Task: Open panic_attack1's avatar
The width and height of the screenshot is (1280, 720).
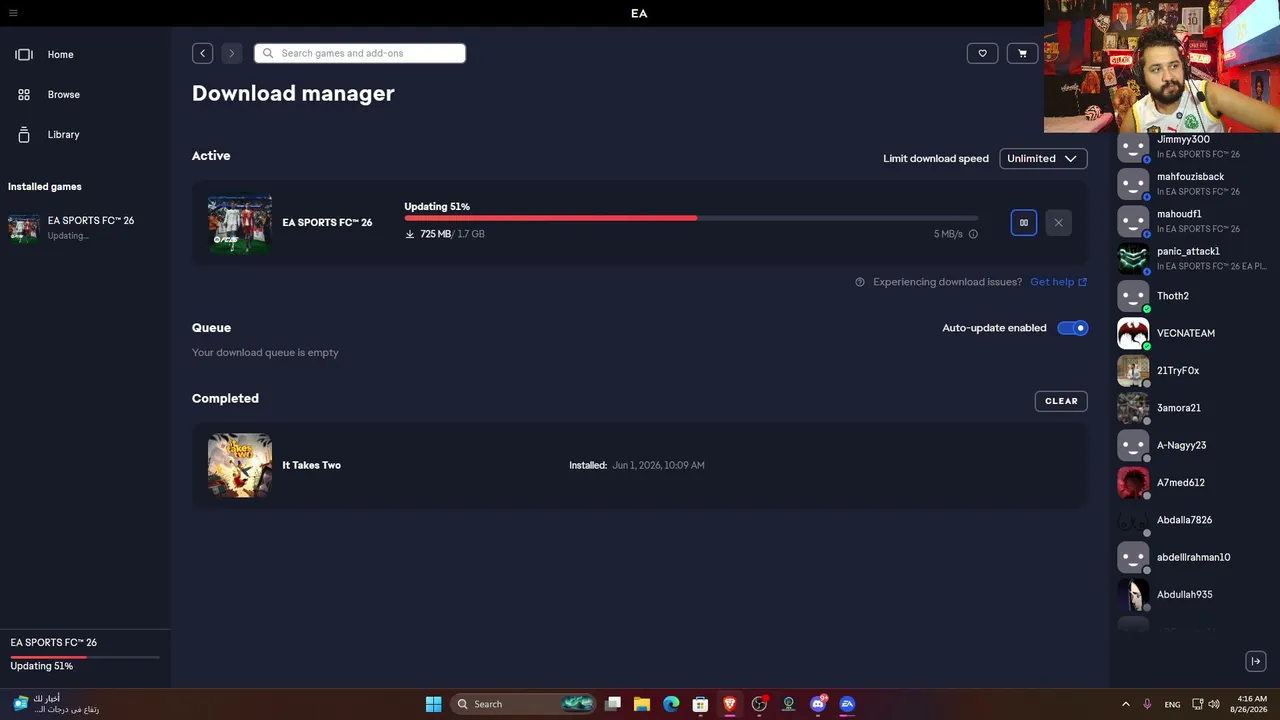Action: pos(1133,259)
